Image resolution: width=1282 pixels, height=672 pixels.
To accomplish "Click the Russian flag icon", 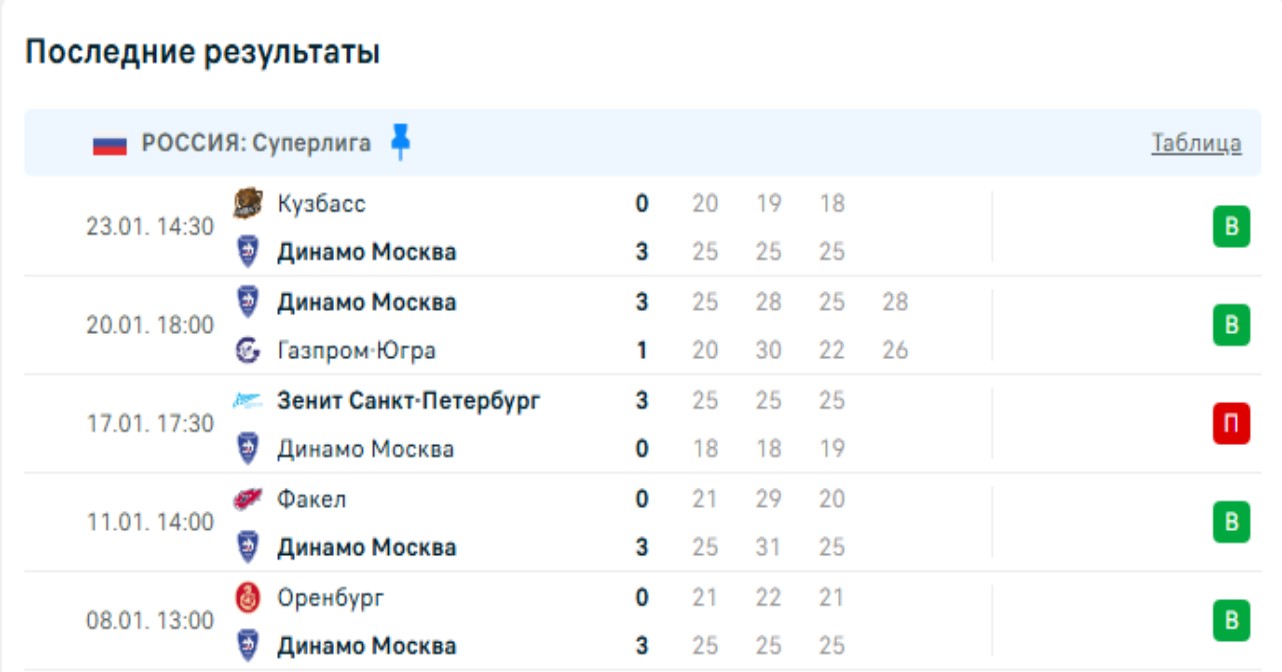I will pyautogui.click(x=110, y=144).
